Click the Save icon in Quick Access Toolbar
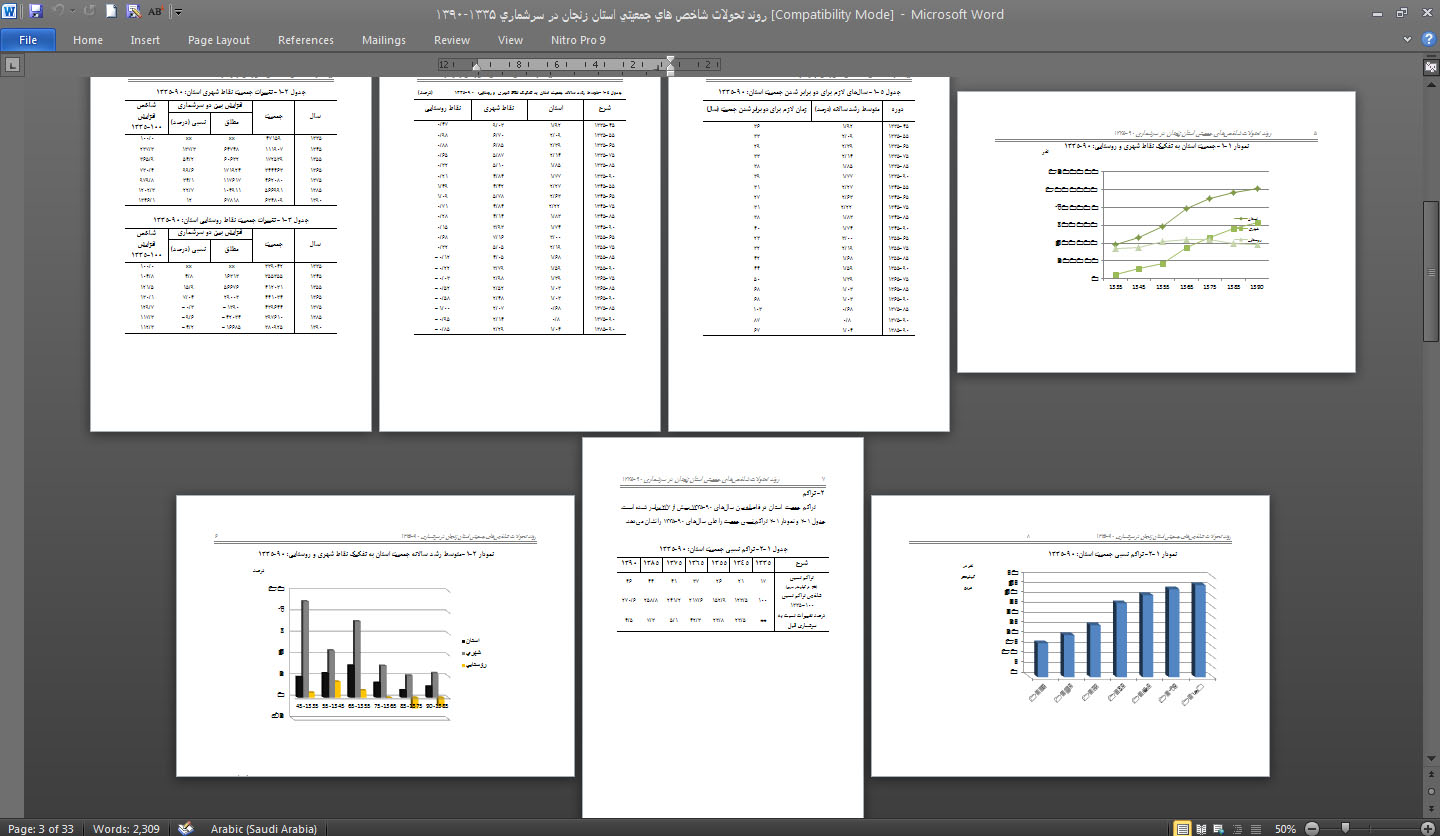 [x=36, y=13]
